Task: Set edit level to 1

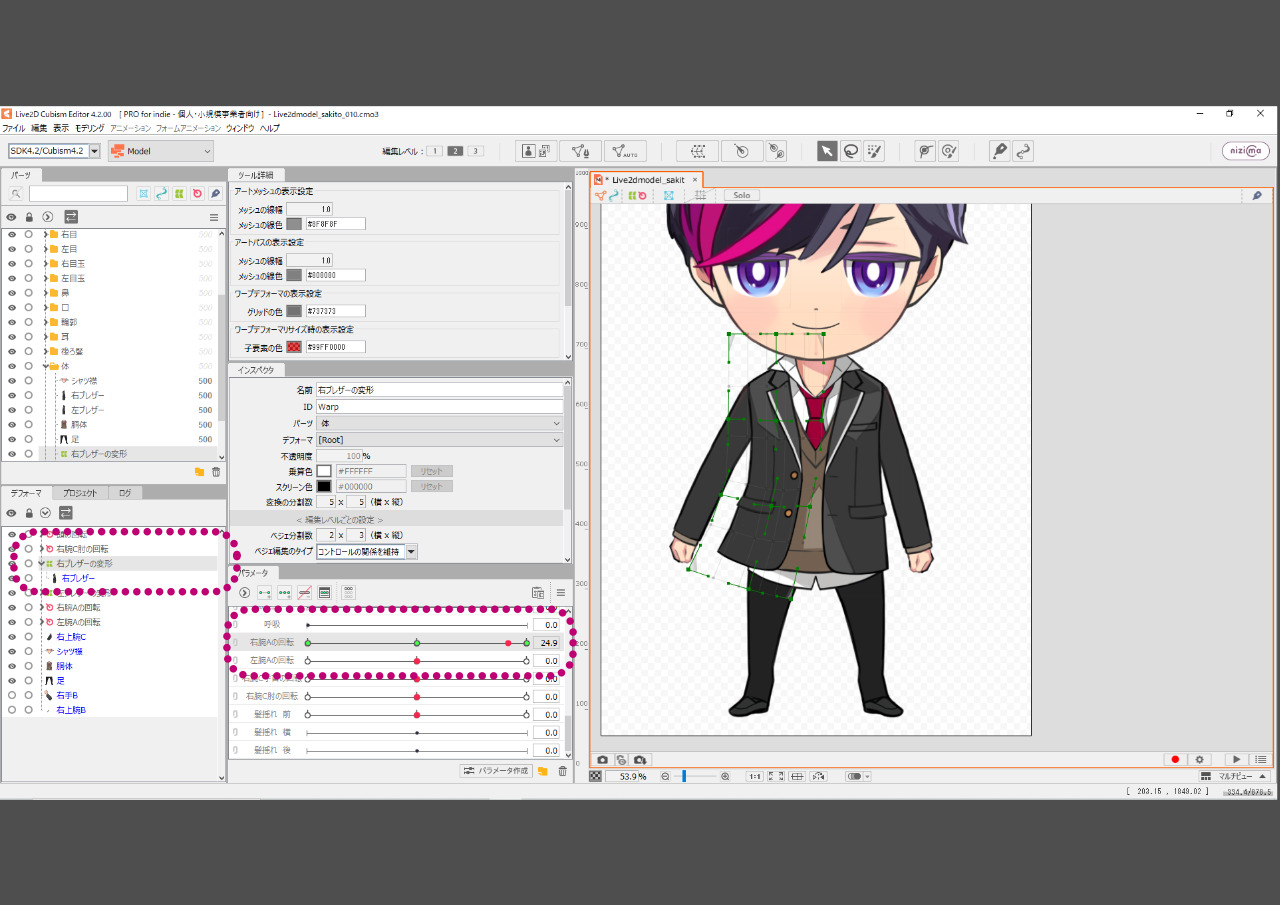Action: point(434,151)
